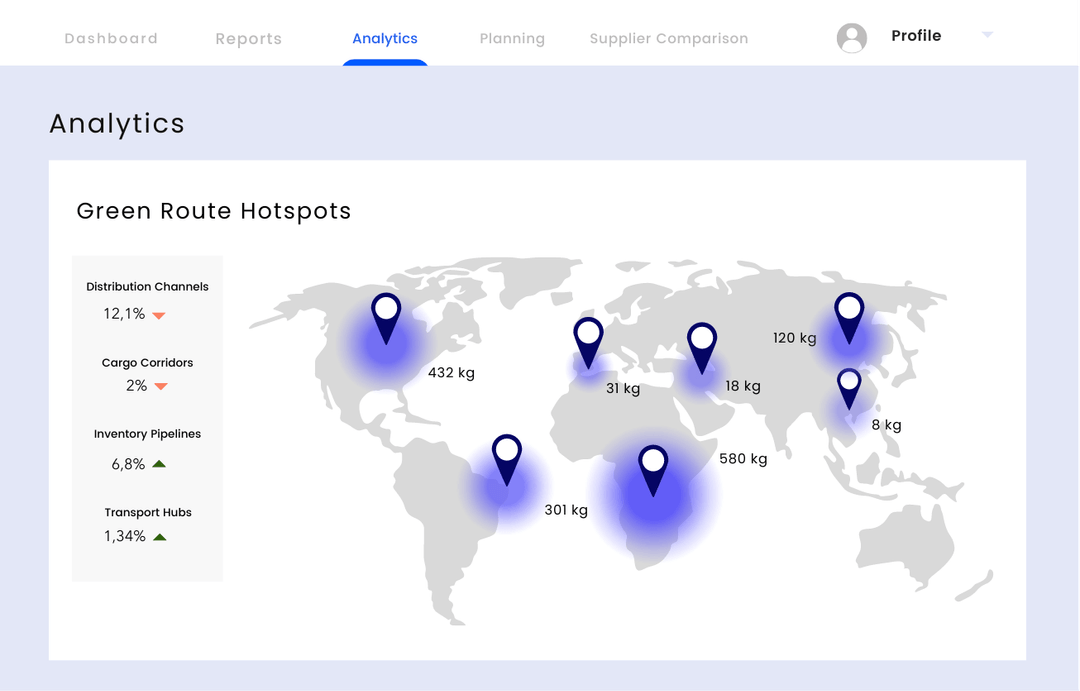Screen dimensions: 1080x691
Task: Click the map pin over North America
Action: pyautogui.click(x=386, y=312)
